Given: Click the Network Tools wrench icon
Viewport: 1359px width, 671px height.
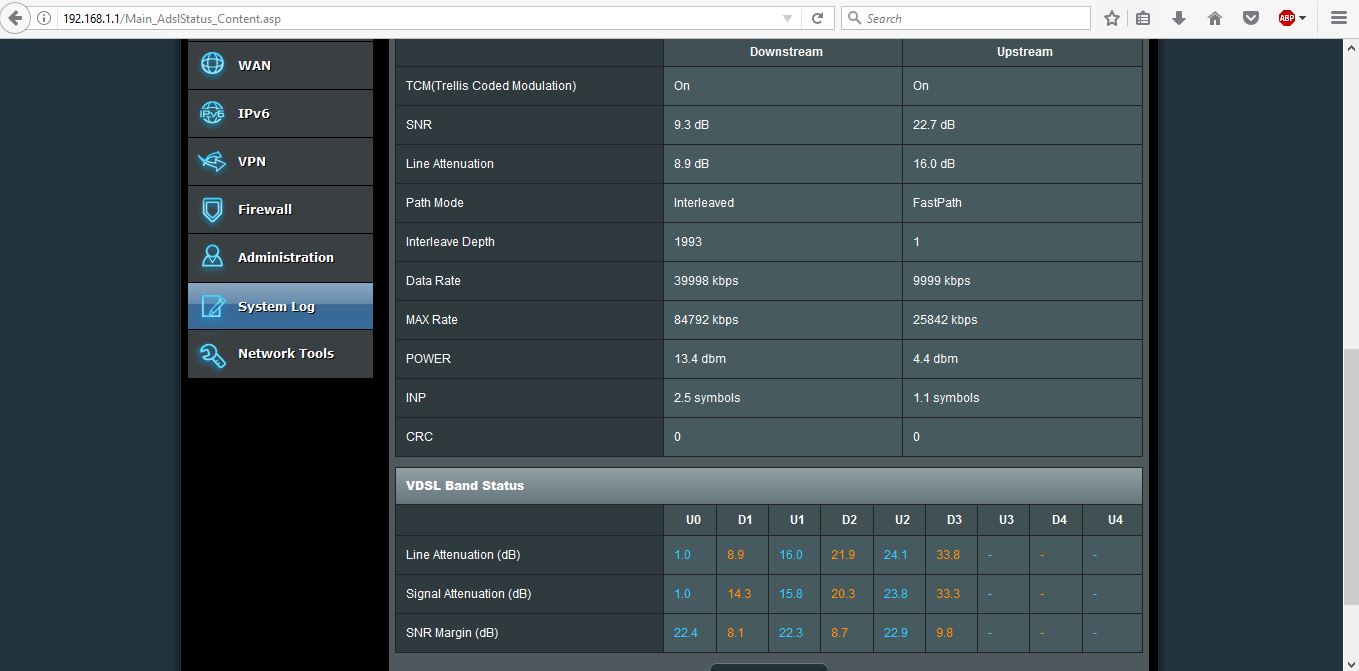Looking at the screenshot, I should click(x=212, y=354).
